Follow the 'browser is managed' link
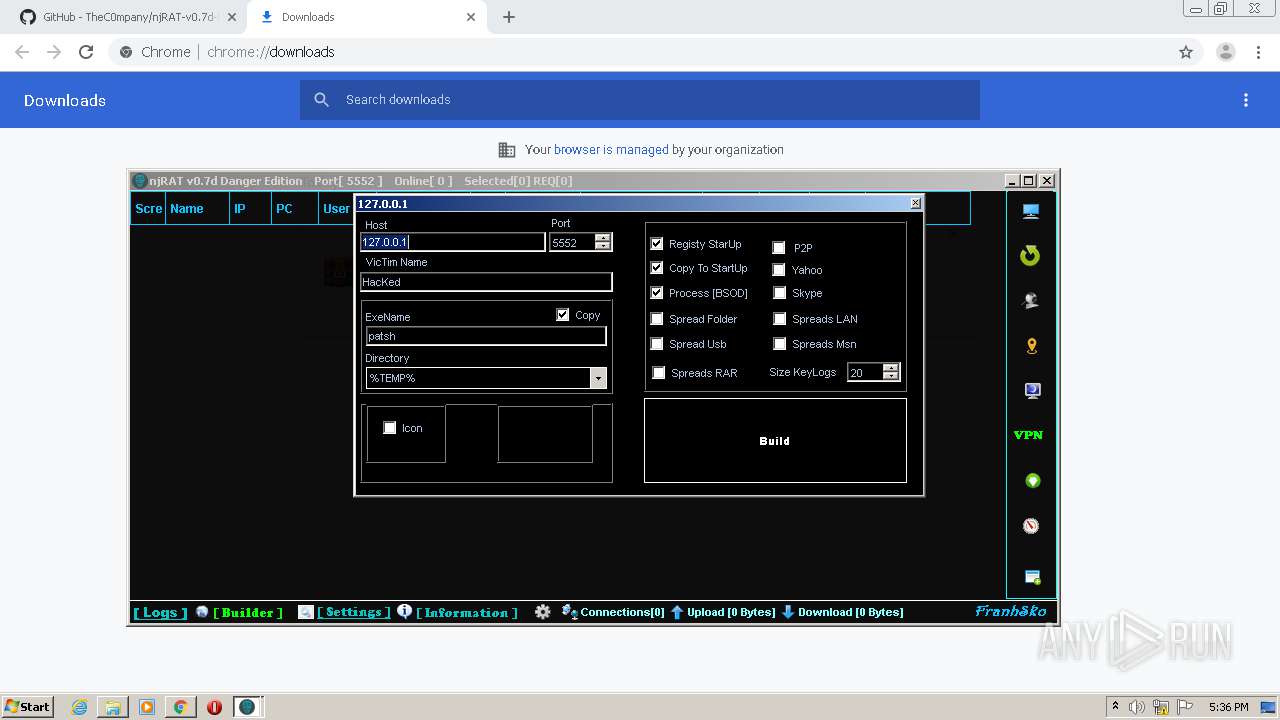The height and width of the screenshot is (720, 1280). [x=611, y=150]
